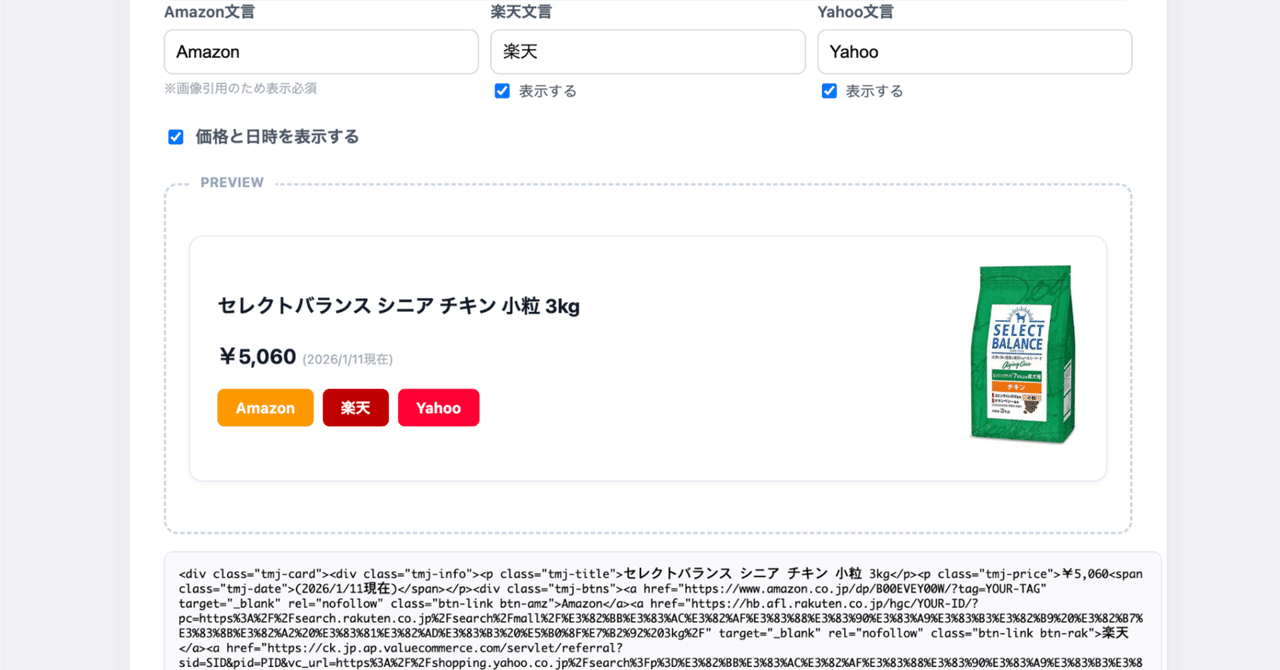Click the orange Amazon button in preview

pyautogui.click(x=265, y=408)
